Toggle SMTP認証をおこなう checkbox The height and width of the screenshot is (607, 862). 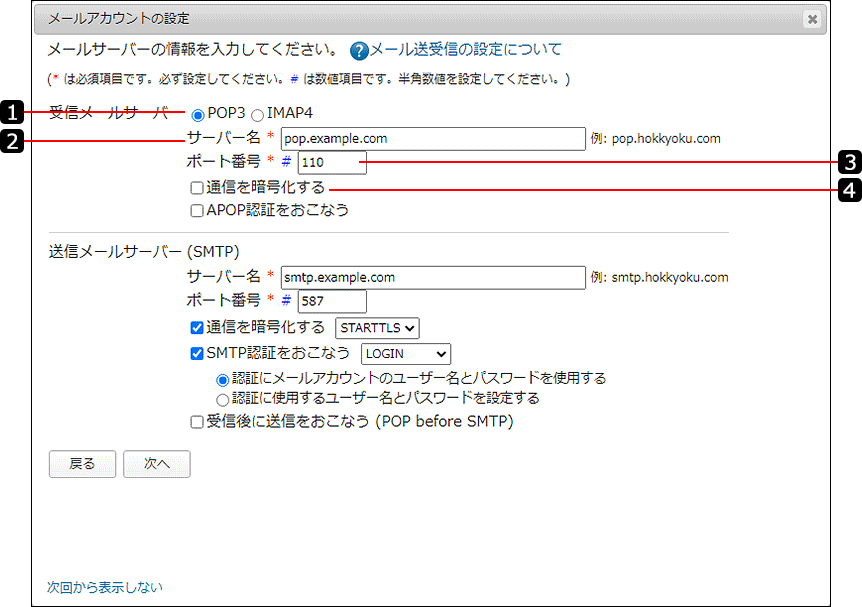(x=197, y=354)
